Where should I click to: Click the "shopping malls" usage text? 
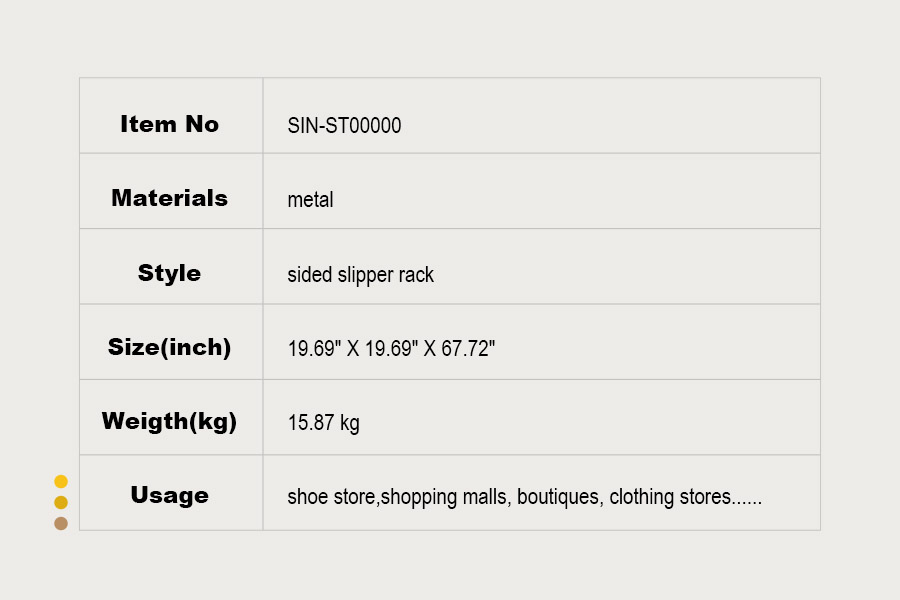[444, 497]
